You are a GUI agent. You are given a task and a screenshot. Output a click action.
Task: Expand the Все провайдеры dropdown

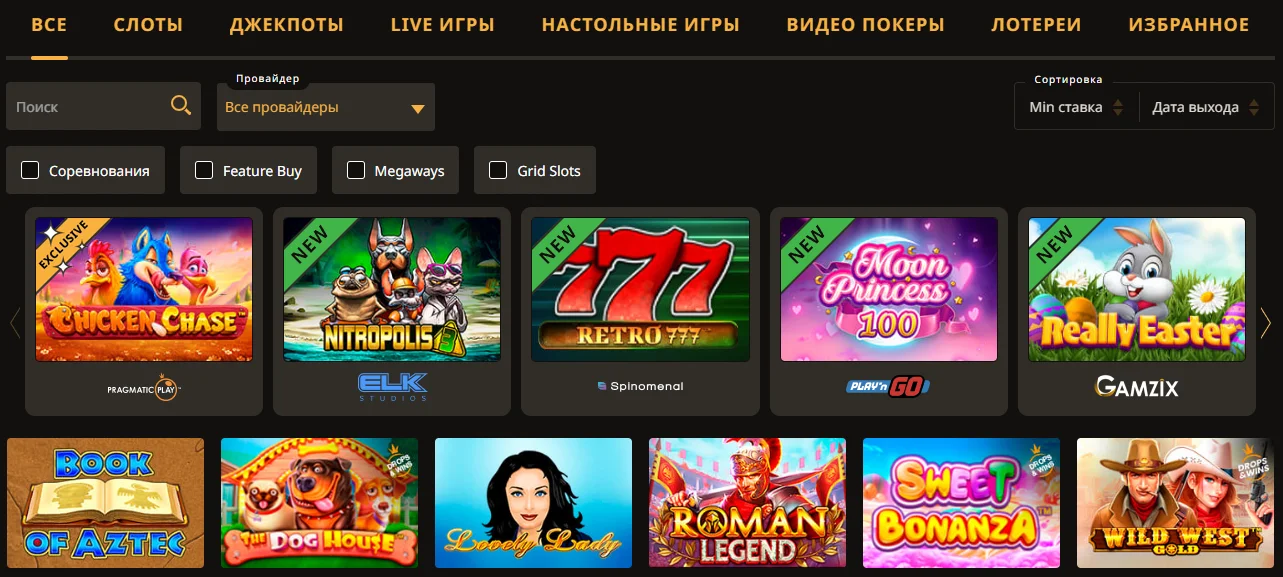[x=326, y=107]
